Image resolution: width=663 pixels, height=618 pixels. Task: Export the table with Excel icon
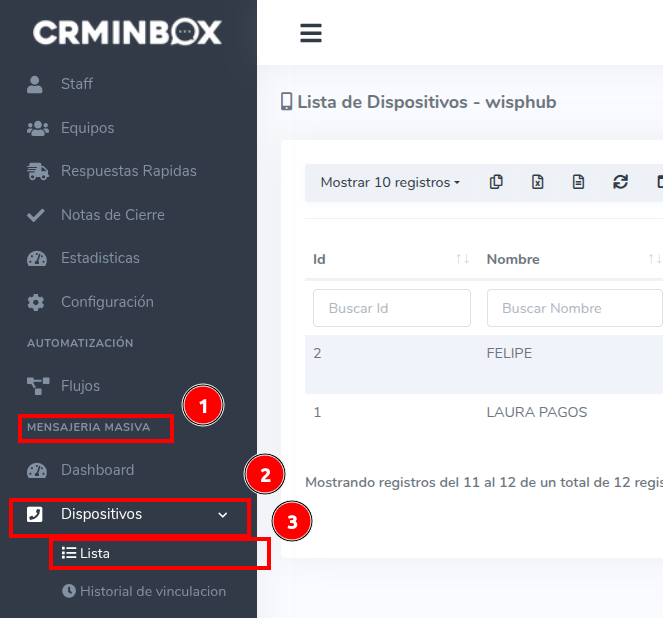[x=537, y=182]
